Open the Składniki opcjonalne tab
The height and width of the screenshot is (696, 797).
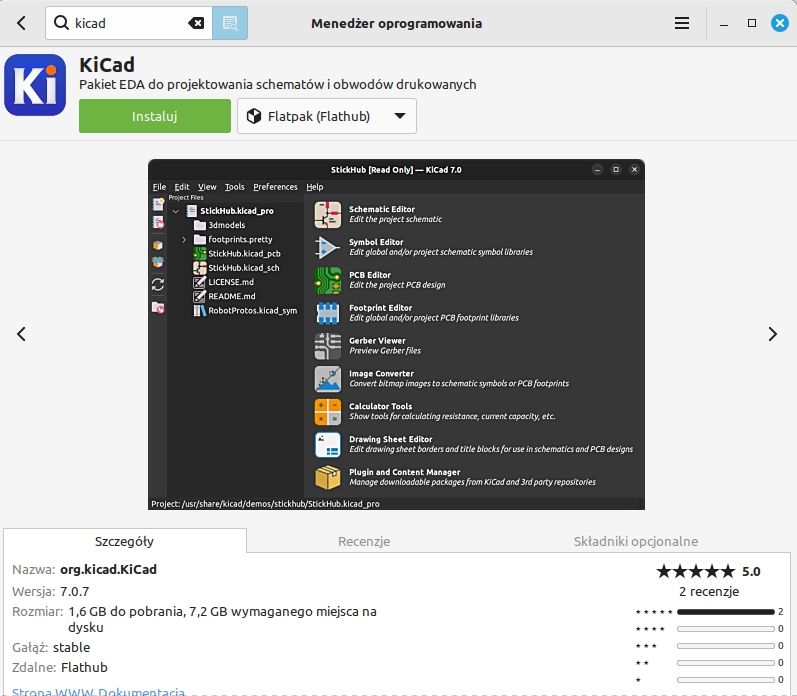635,541
